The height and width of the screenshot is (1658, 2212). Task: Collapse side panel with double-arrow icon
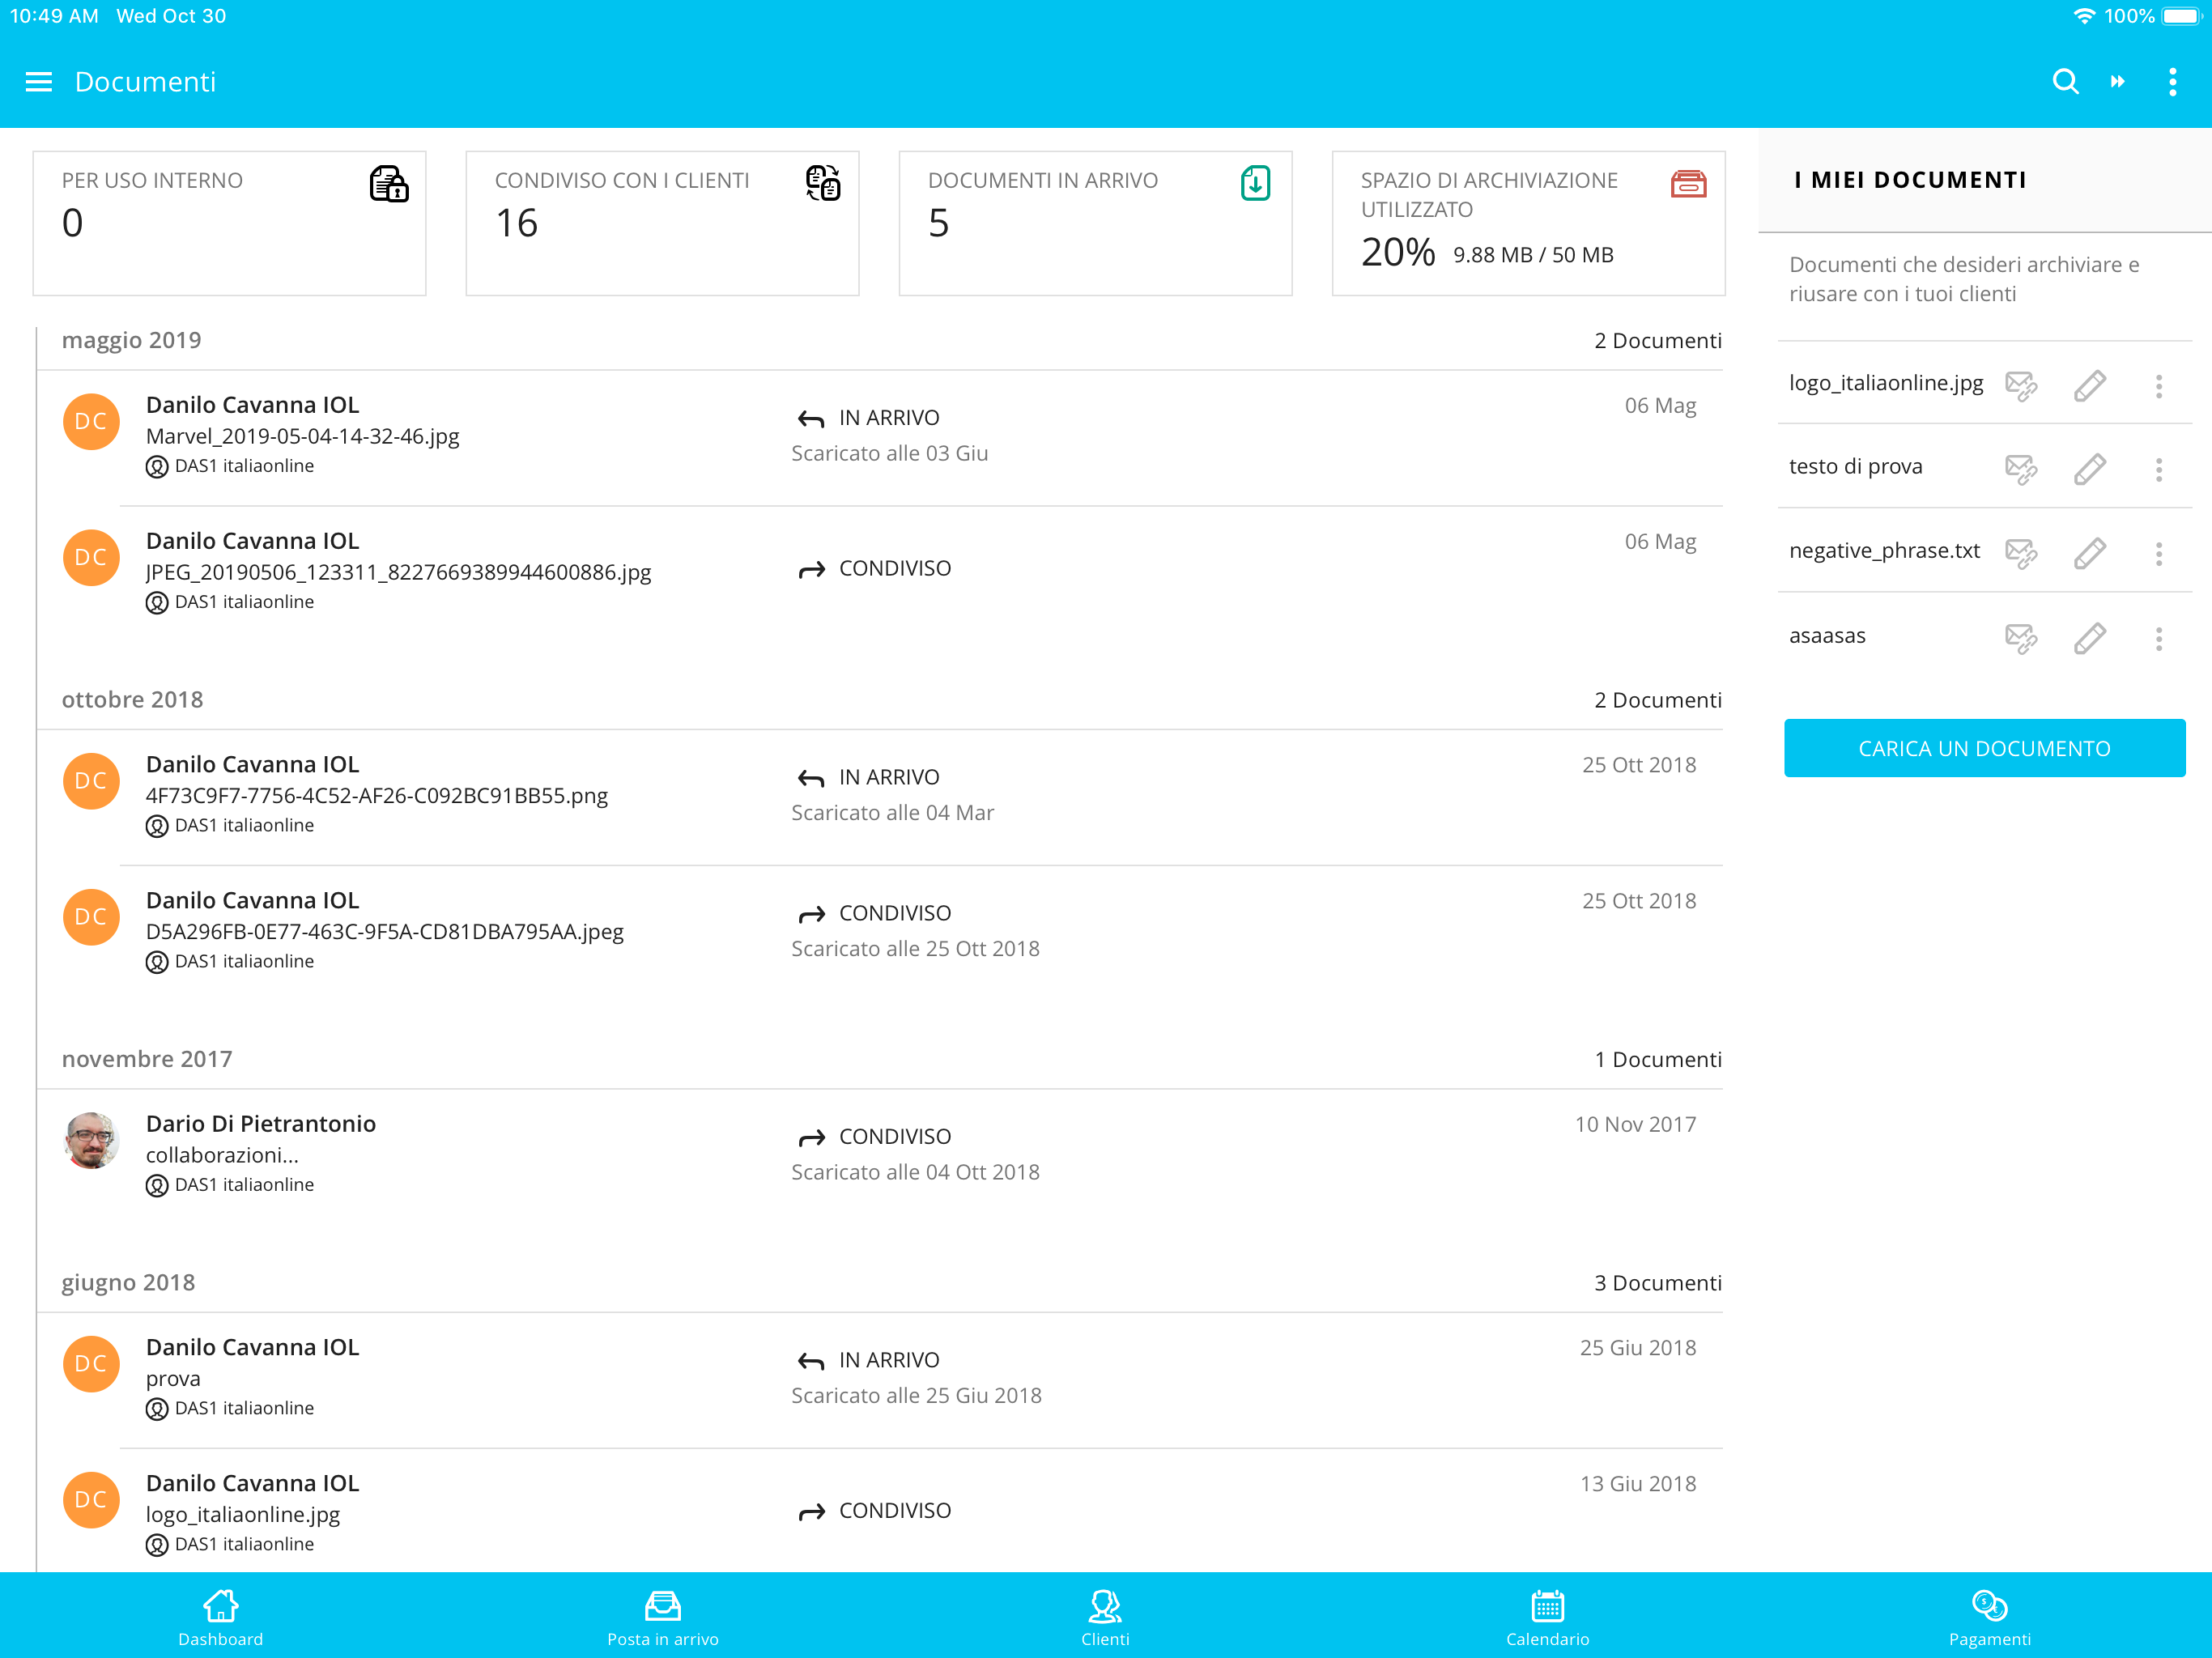coord(2118,82)
